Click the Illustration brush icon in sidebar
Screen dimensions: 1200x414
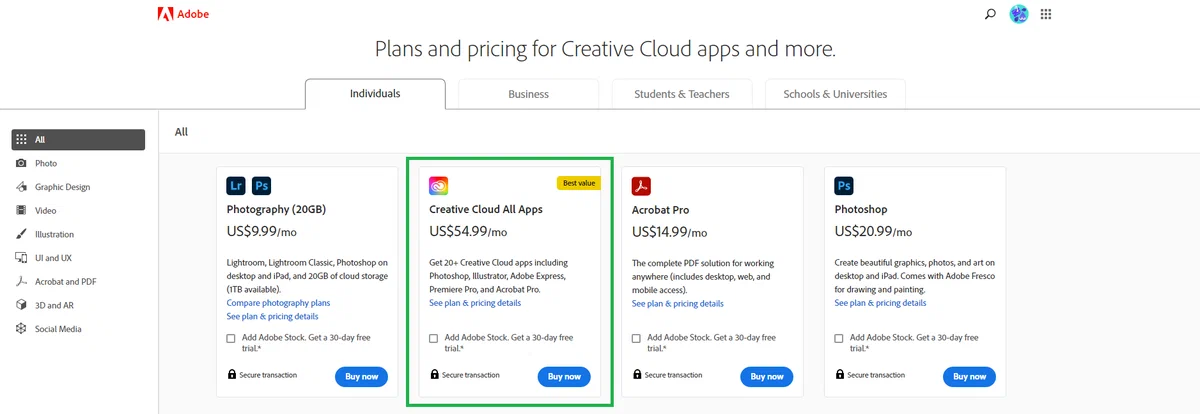(22, 234)
